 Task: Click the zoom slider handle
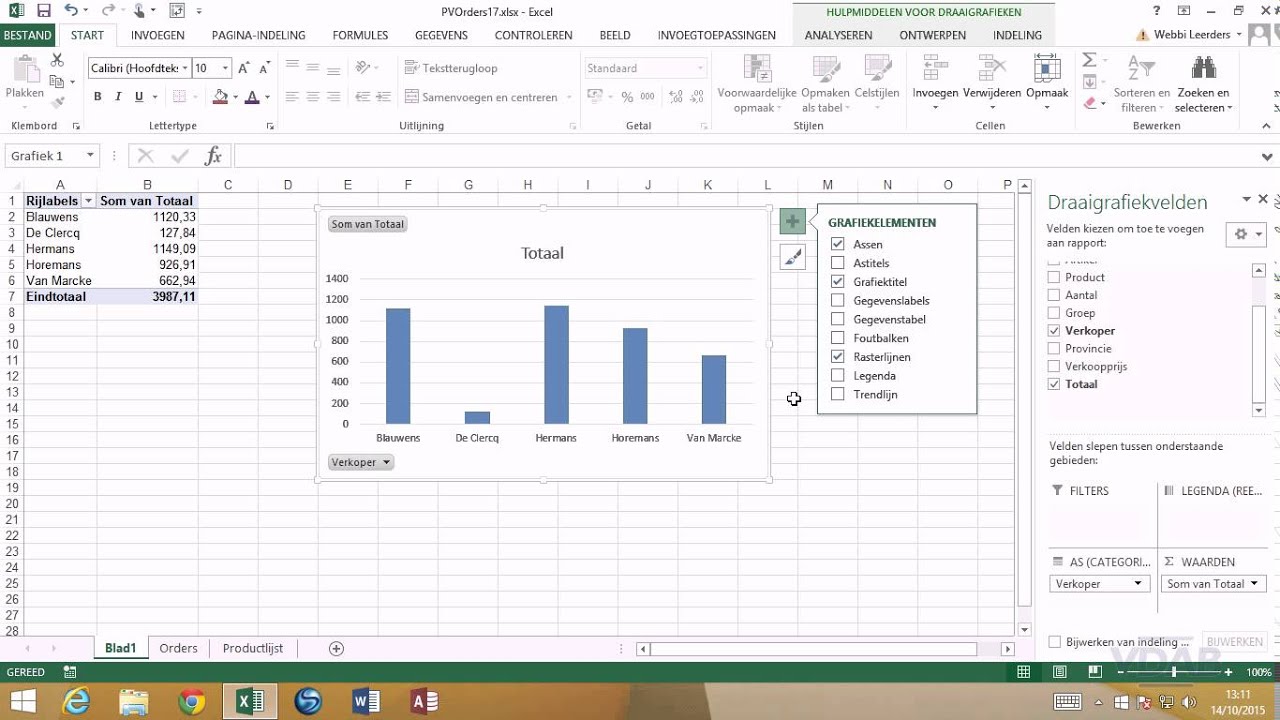[x=1173, y=672]
